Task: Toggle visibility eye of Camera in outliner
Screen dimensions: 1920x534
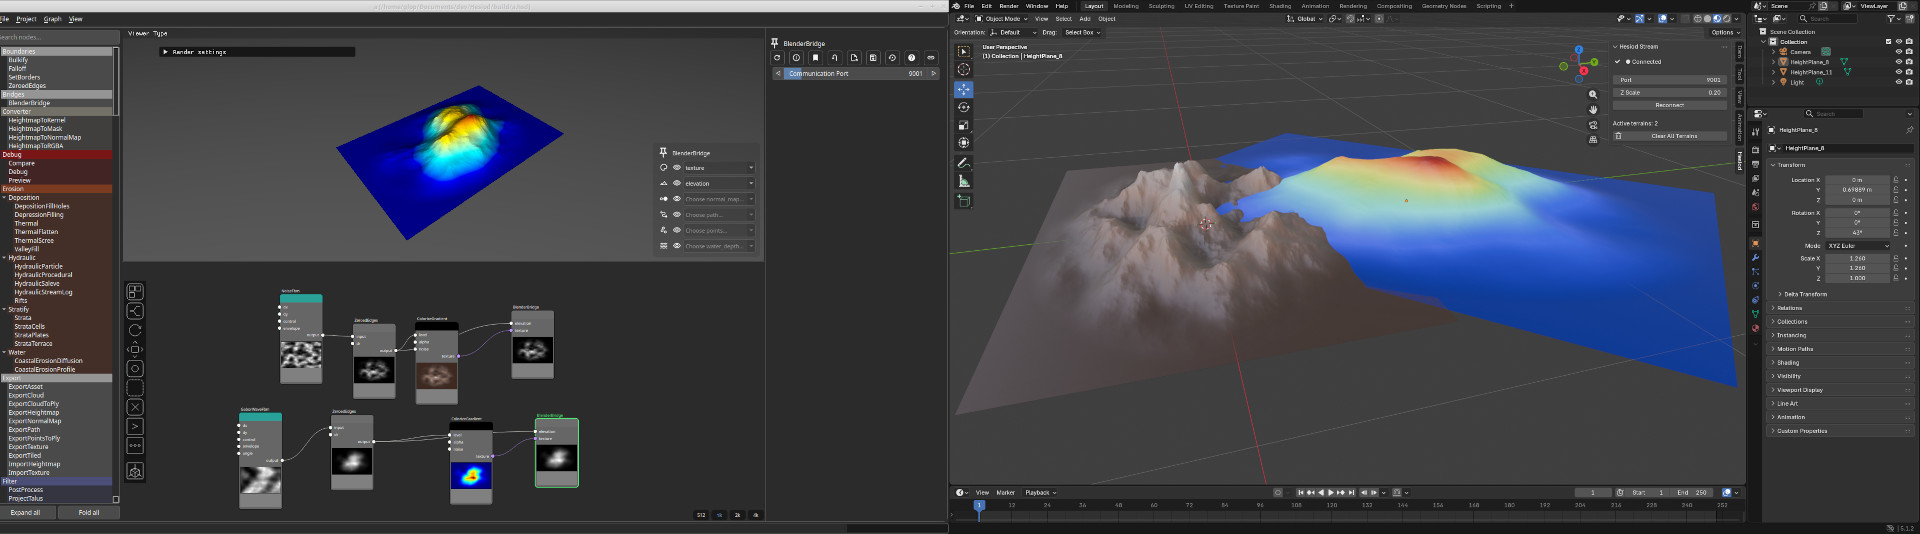Action: 1899,52
